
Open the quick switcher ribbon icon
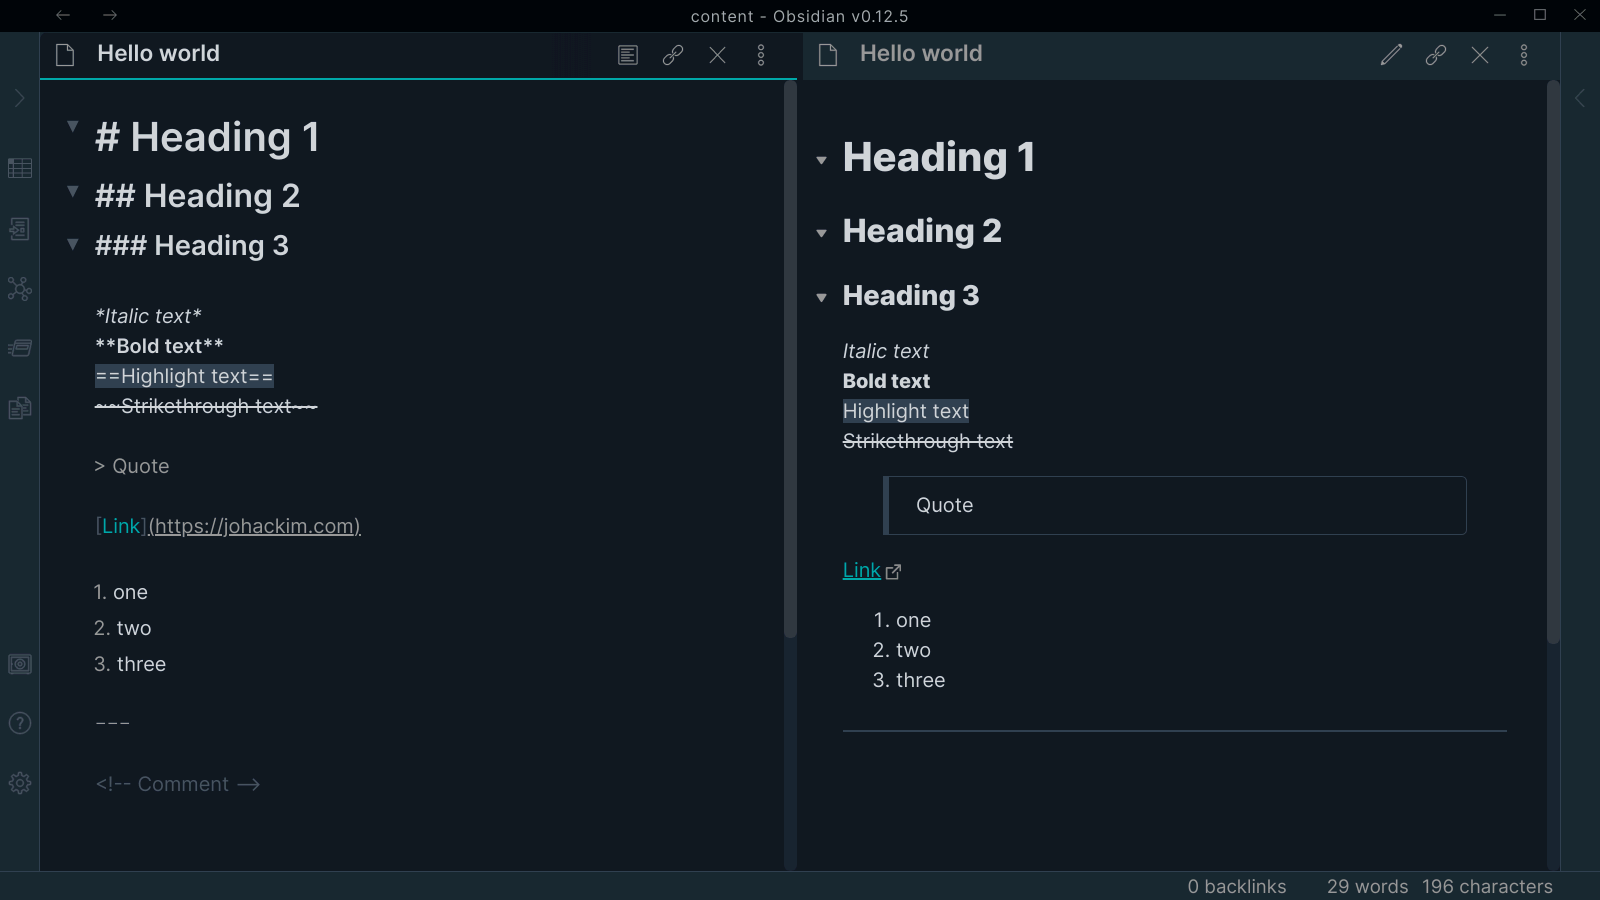pos(20,229)
